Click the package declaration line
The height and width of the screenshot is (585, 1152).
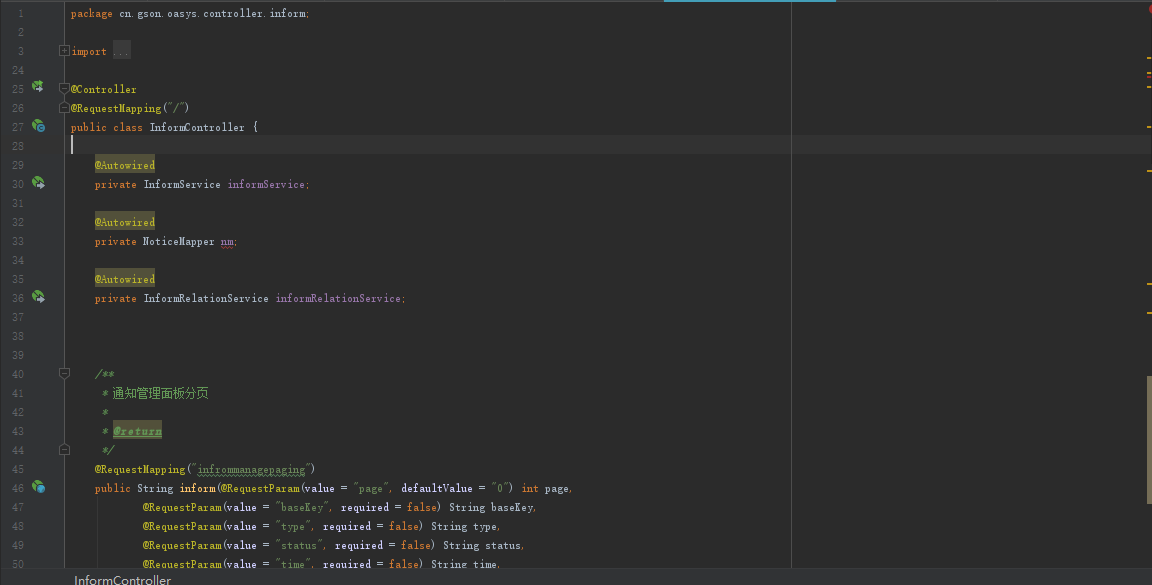tap(190, 13)
